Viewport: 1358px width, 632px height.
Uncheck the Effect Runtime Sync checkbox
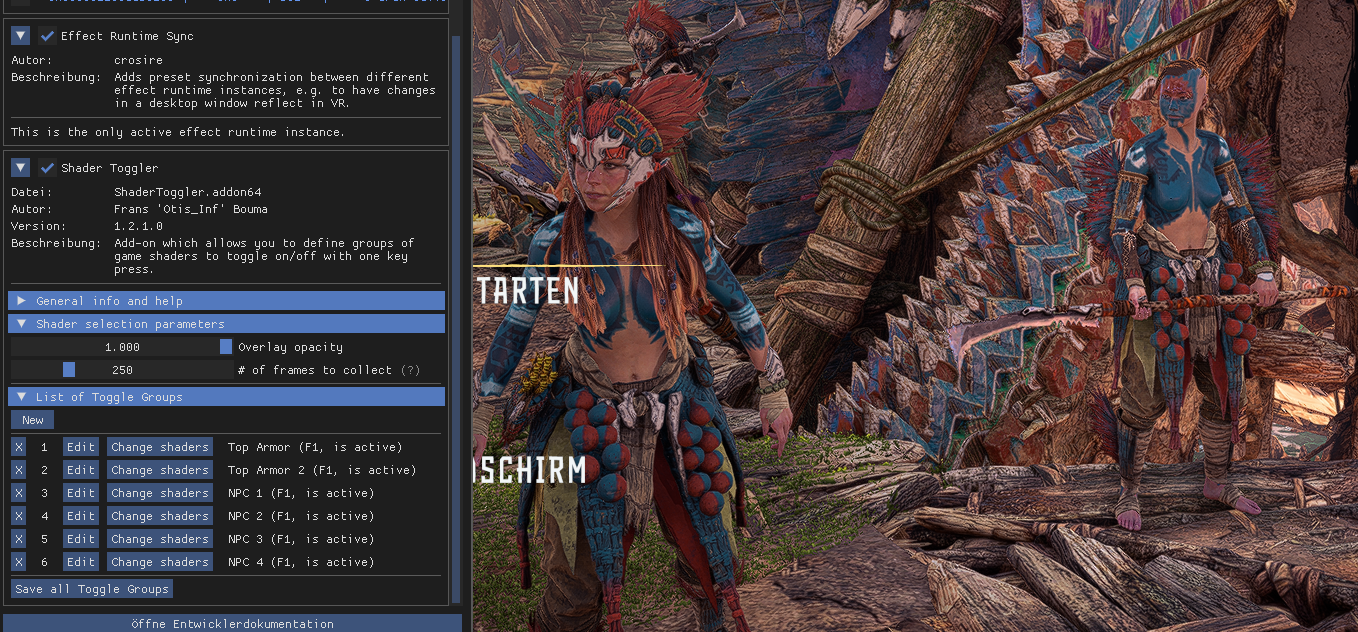pos(47,36)
